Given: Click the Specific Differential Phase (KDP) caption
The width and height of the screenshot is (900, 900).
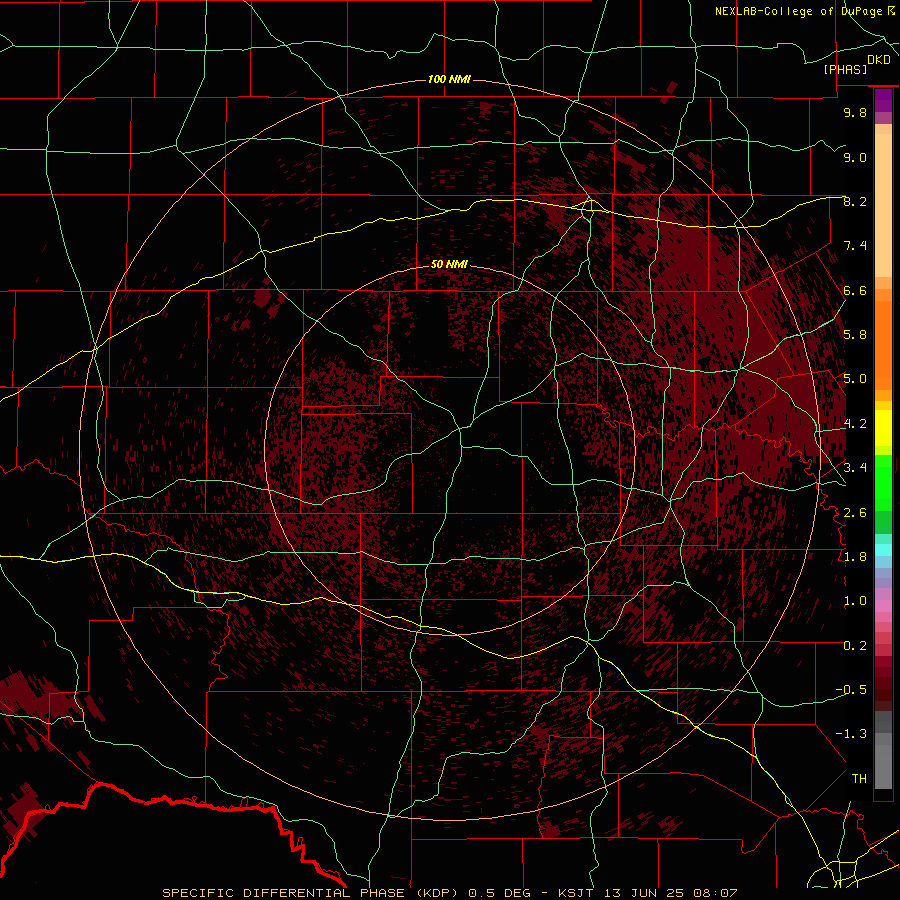Looking at the screenshot, I should coord(312,893).
